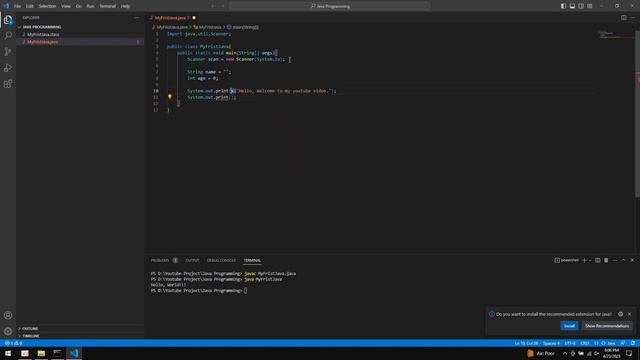Select the Terminal tab

coord(252,260)
